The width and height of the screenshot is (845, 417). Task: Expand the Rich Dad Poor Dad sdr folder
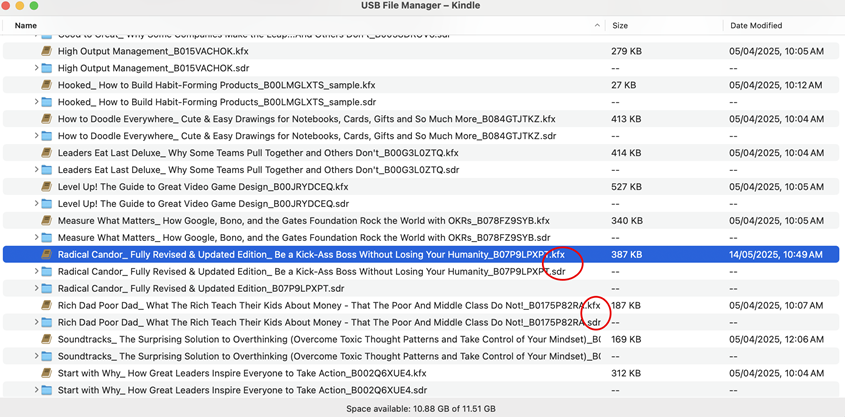36,322
